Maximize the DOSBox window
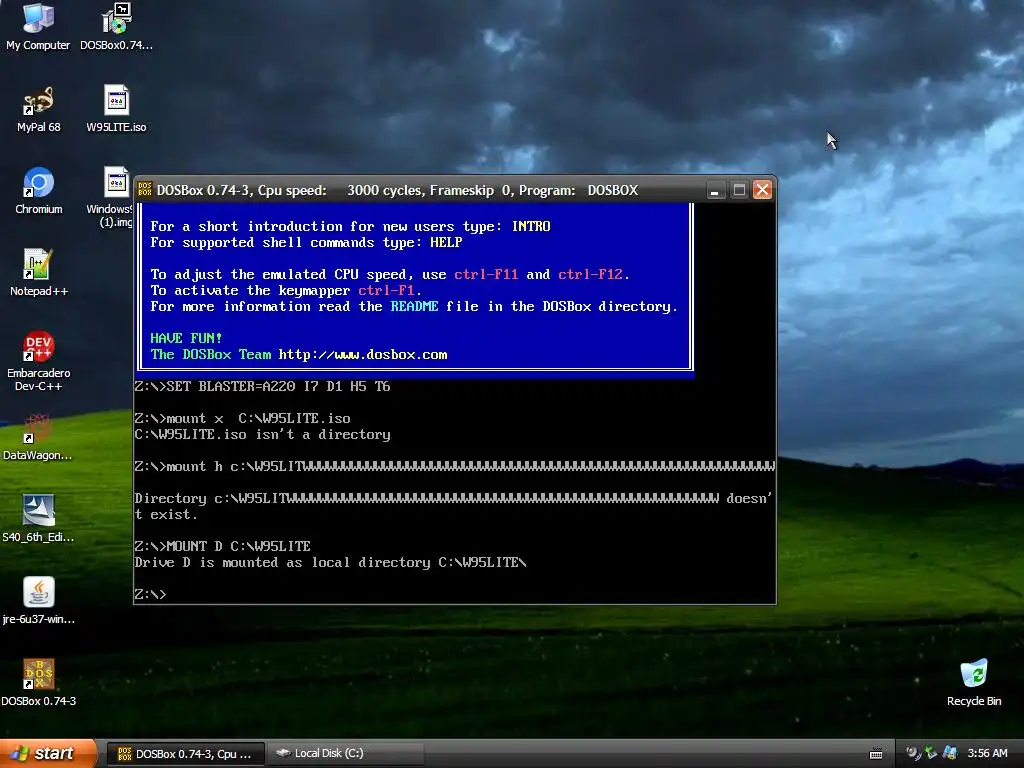1024x768 pixels. [x=739, y=190]
